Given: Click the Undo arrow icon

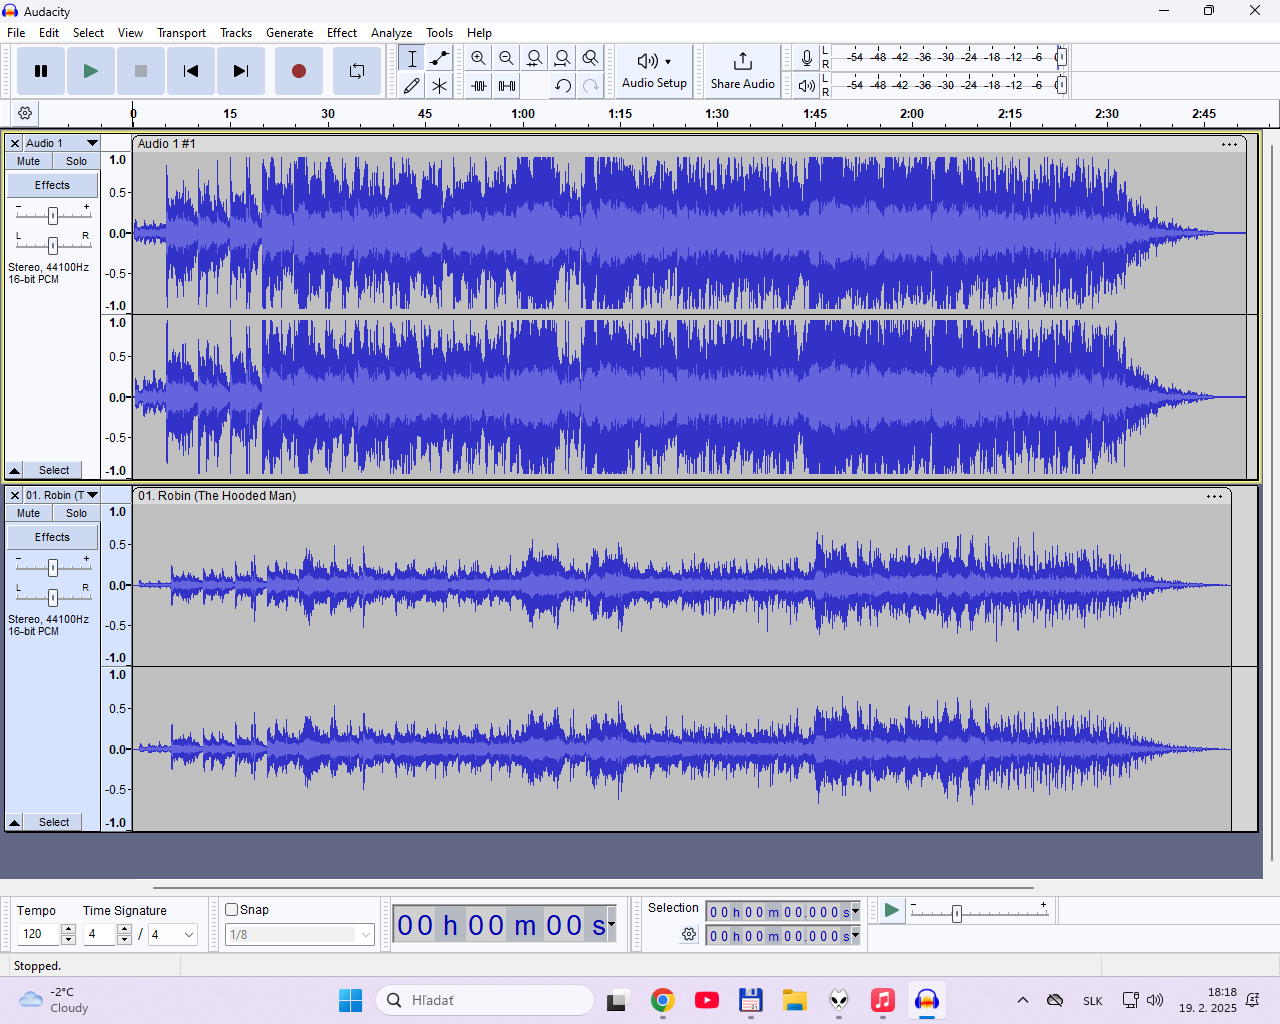Looking at the screenshot, I should coord(563,86).
